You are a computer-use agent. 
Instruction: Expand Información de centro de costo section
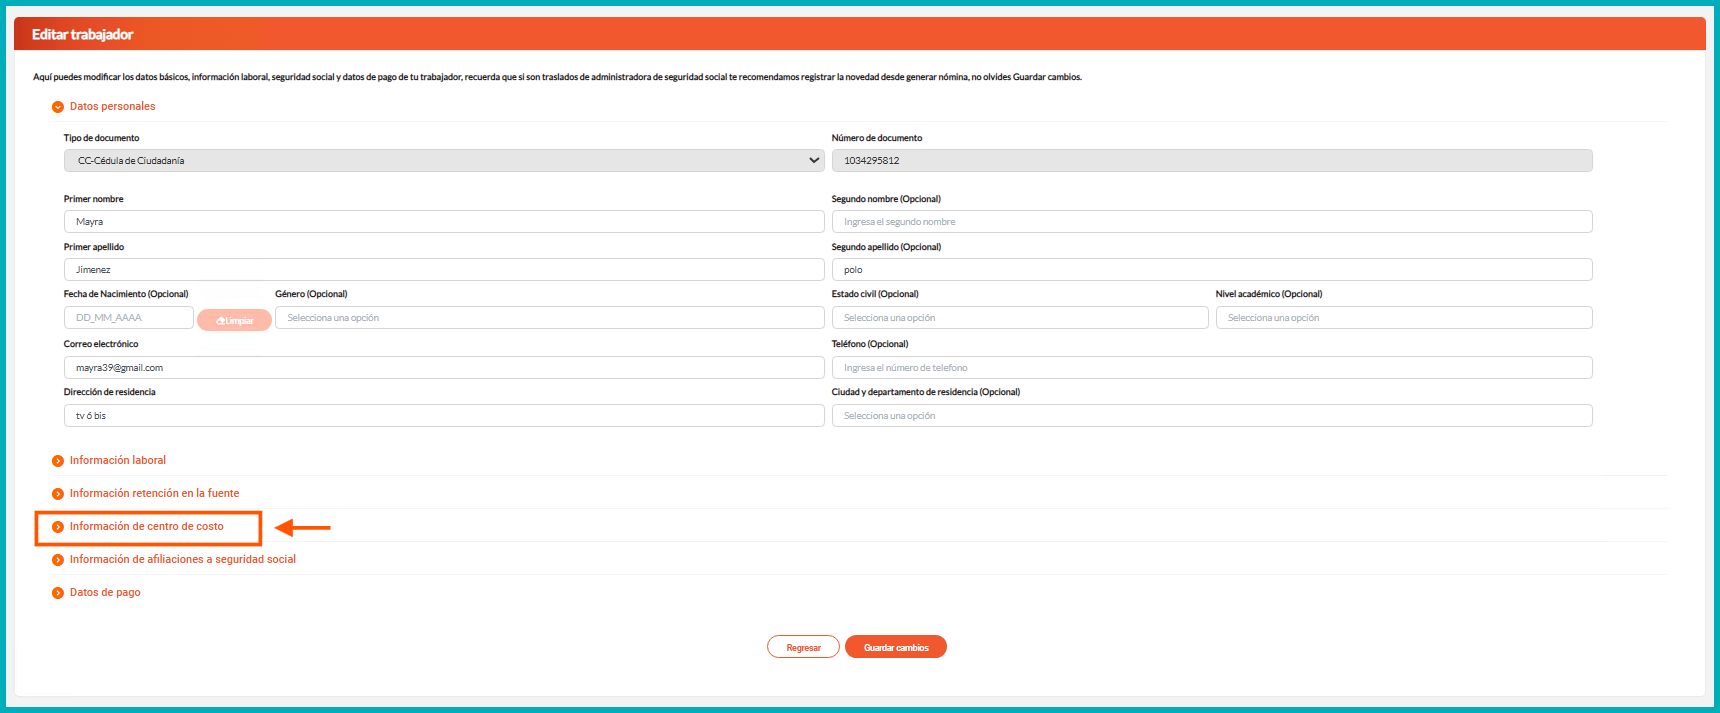[x=147, y=527]
